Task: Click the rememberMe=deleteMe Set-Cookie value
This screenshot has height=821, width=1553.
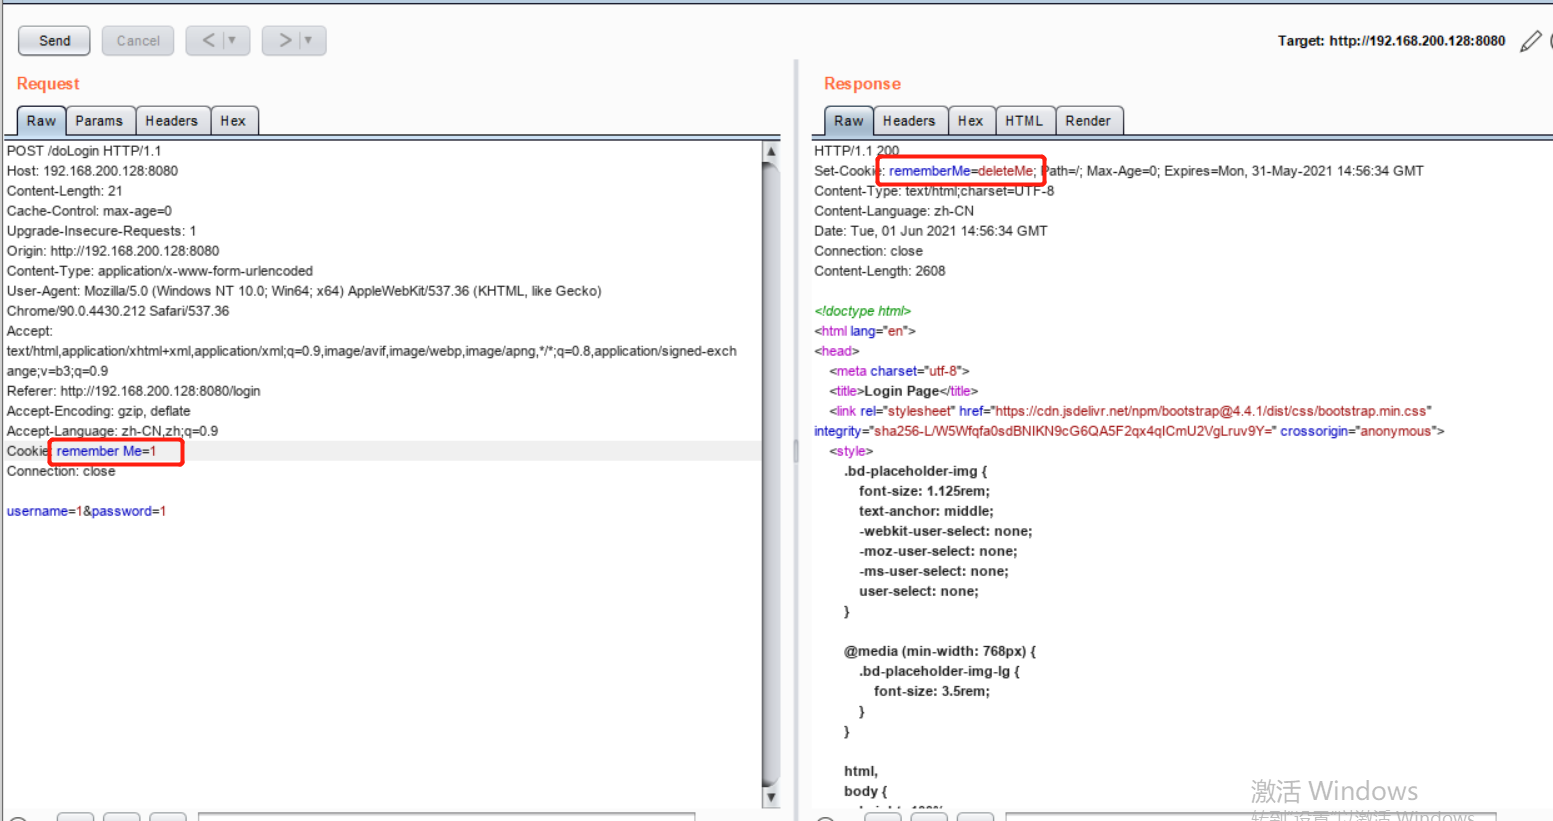Action: tap(962, 171)
